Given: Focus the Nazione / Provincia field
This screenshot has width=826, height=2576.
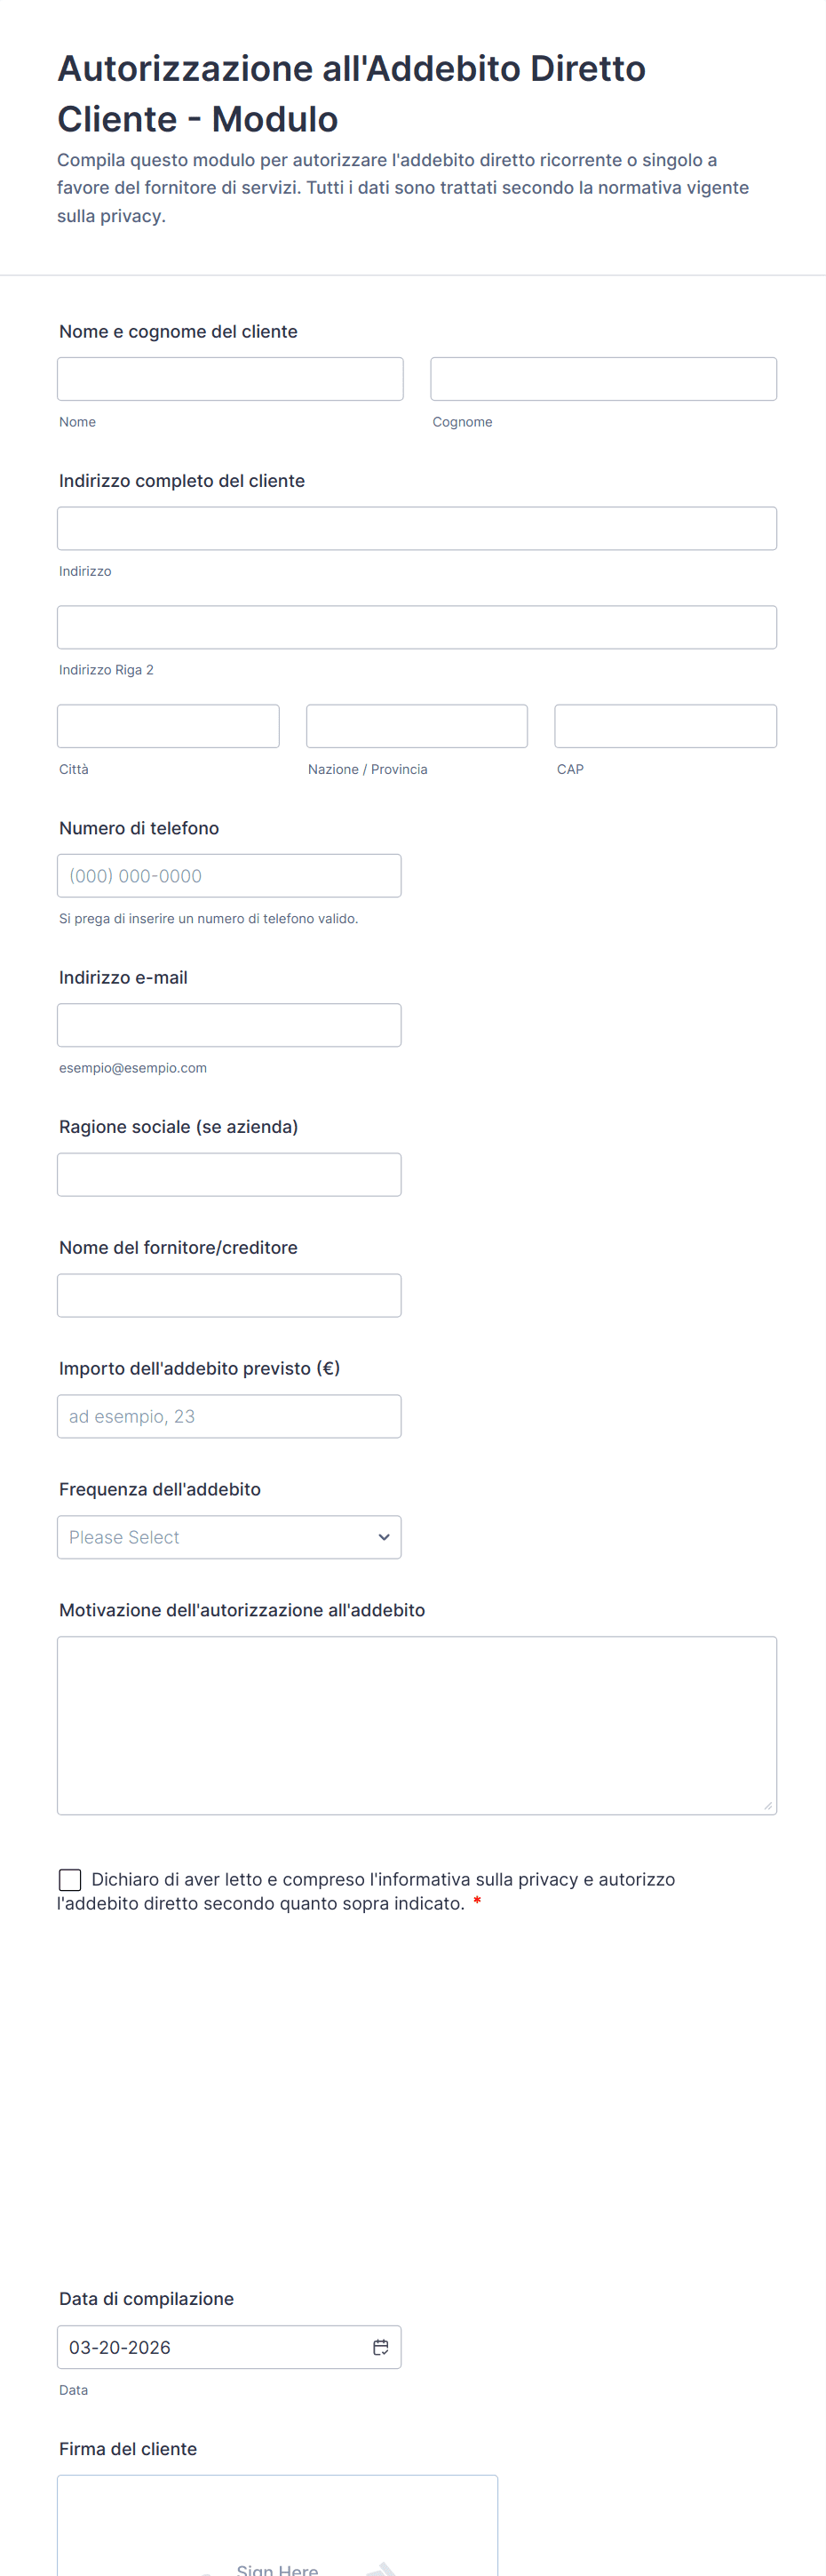Looking at the screenshot, I should point(416,726).
